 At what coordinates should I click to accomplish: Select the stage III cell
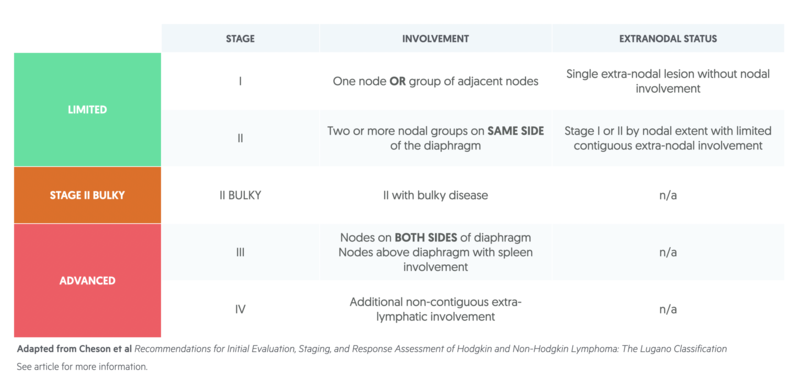[240, 252]
